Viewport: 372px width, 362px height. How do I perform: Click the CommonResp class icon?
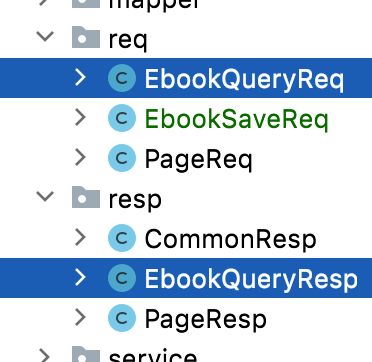(122, 238)
